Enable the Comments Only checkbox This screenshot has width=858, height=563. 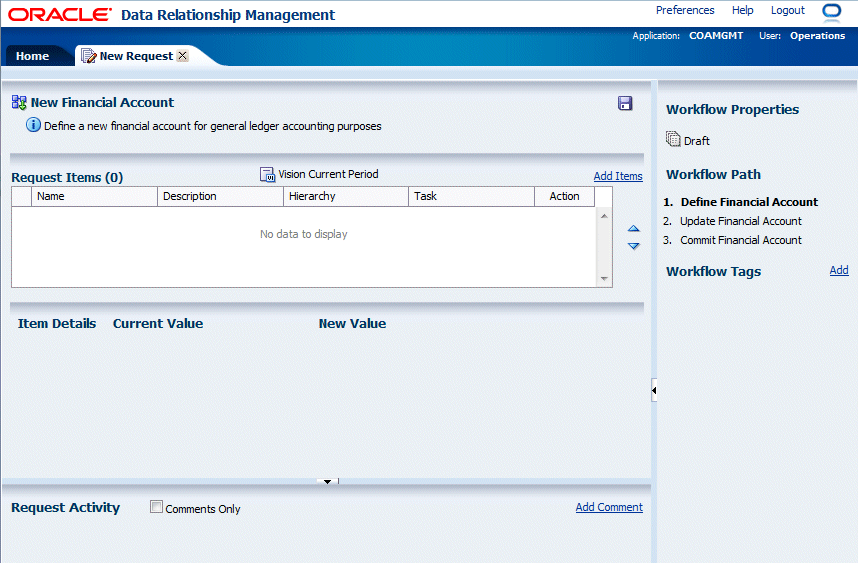[156, 507]
